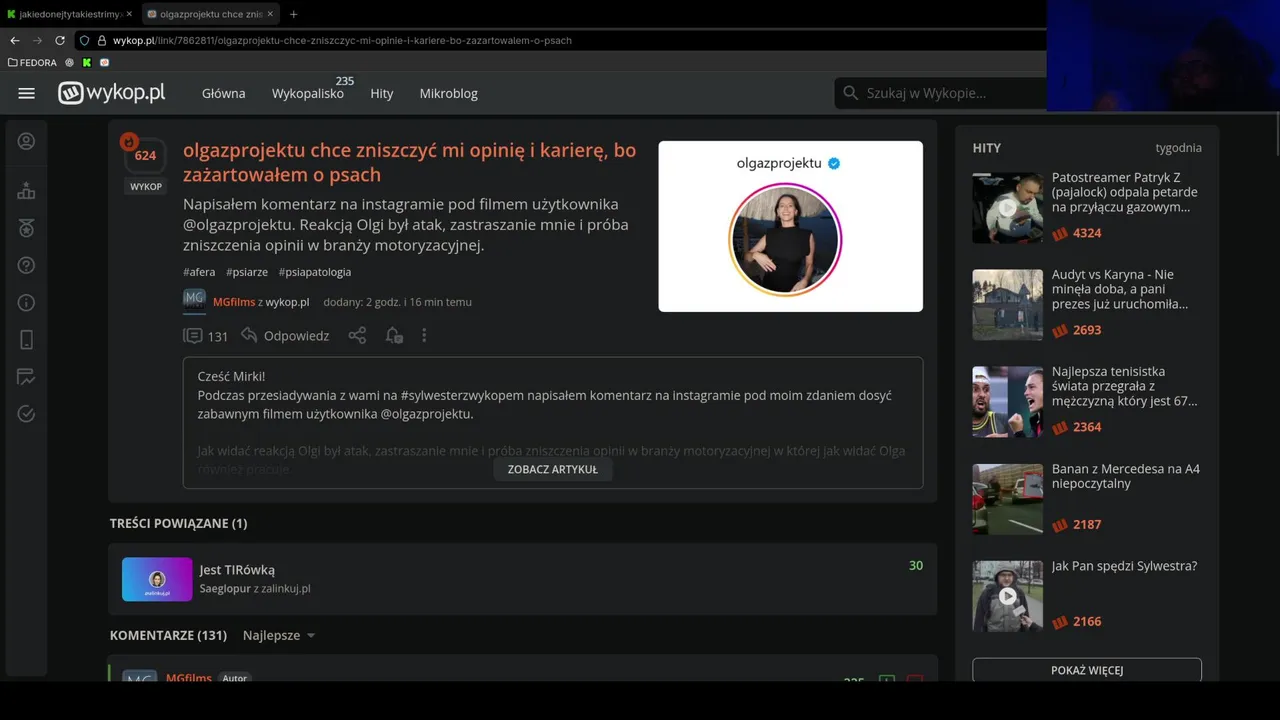This screenshot has height=720, width=1280.
Task: Open the mobile phone icon in sidebar
Action: 27,340
